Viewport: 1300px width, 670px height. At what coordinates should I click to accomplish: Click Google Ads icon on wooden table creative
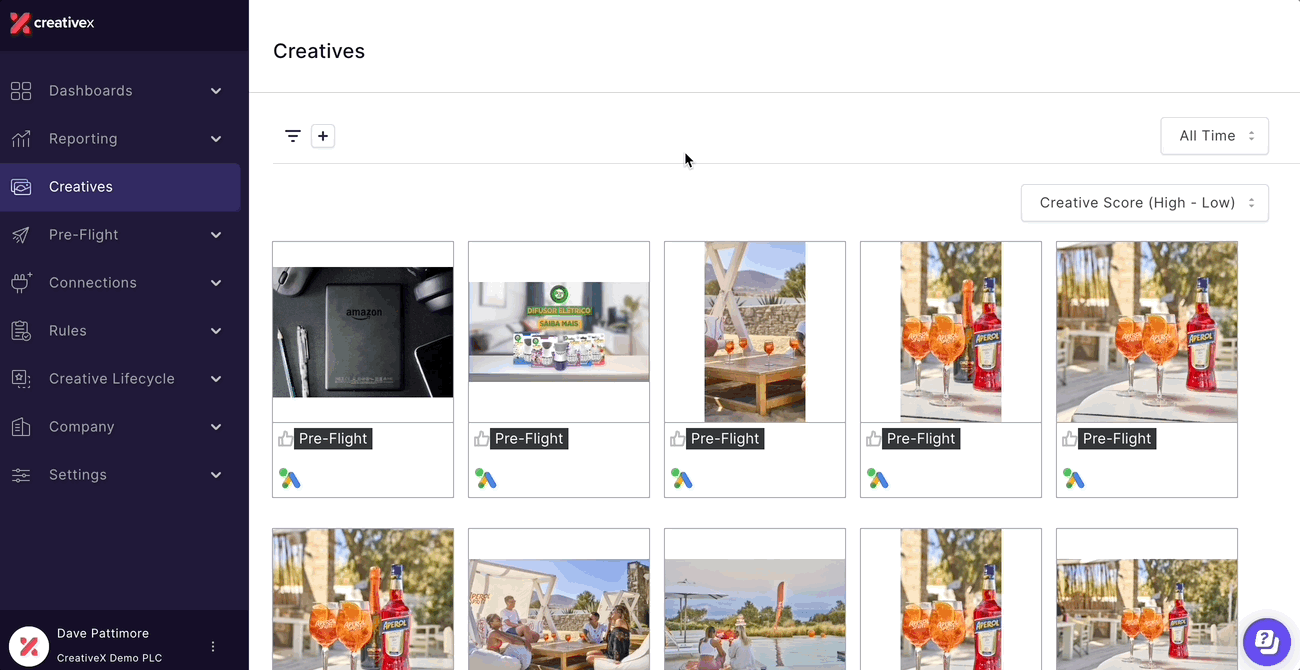pos(682,479)
